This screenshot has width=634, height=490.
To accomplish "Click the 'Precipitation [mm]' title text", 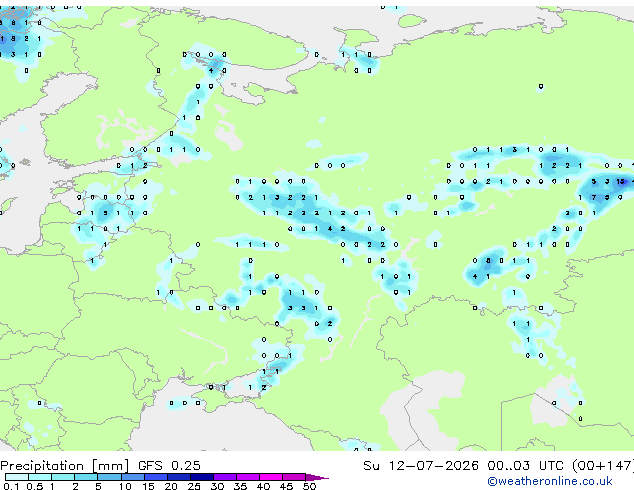I will pos(65,466).
